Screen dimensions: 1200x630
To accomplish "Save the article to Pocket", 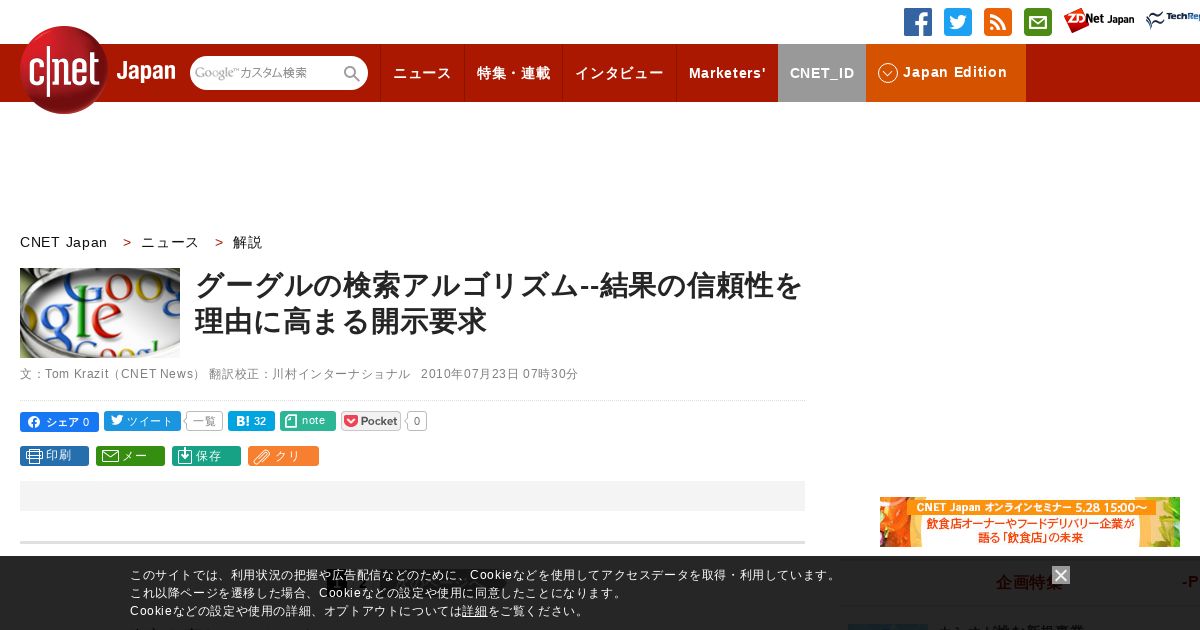I will coord(371,421).
